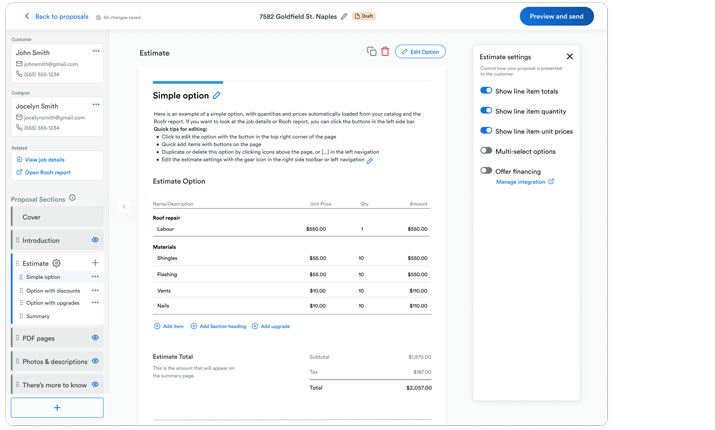Disable Show line item totals toggle
This screenshot has width=715, height=430.
pos(486,91)
